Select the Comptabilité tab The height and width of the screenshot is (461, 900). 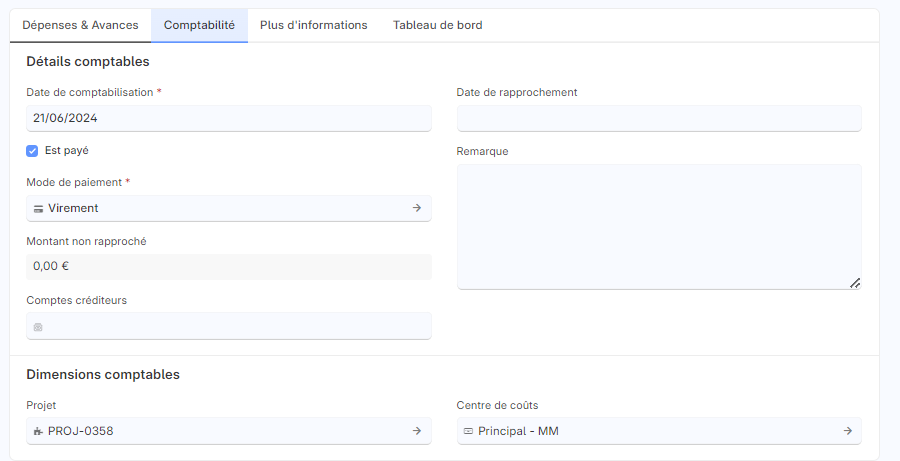199,25
